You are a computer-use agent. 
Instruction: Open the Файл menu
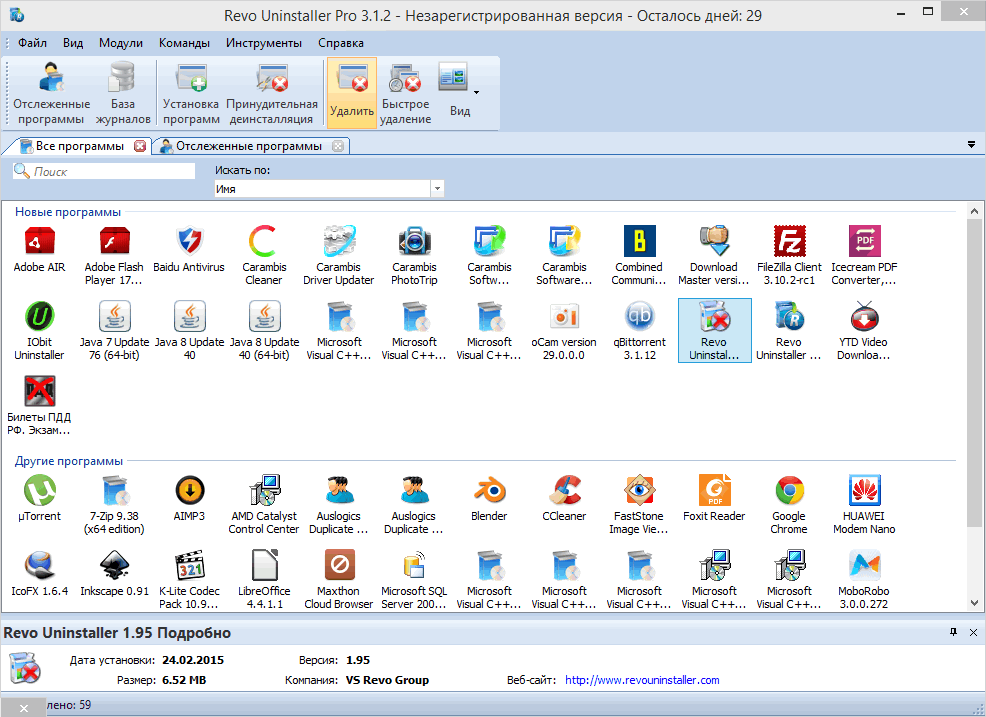32,43
